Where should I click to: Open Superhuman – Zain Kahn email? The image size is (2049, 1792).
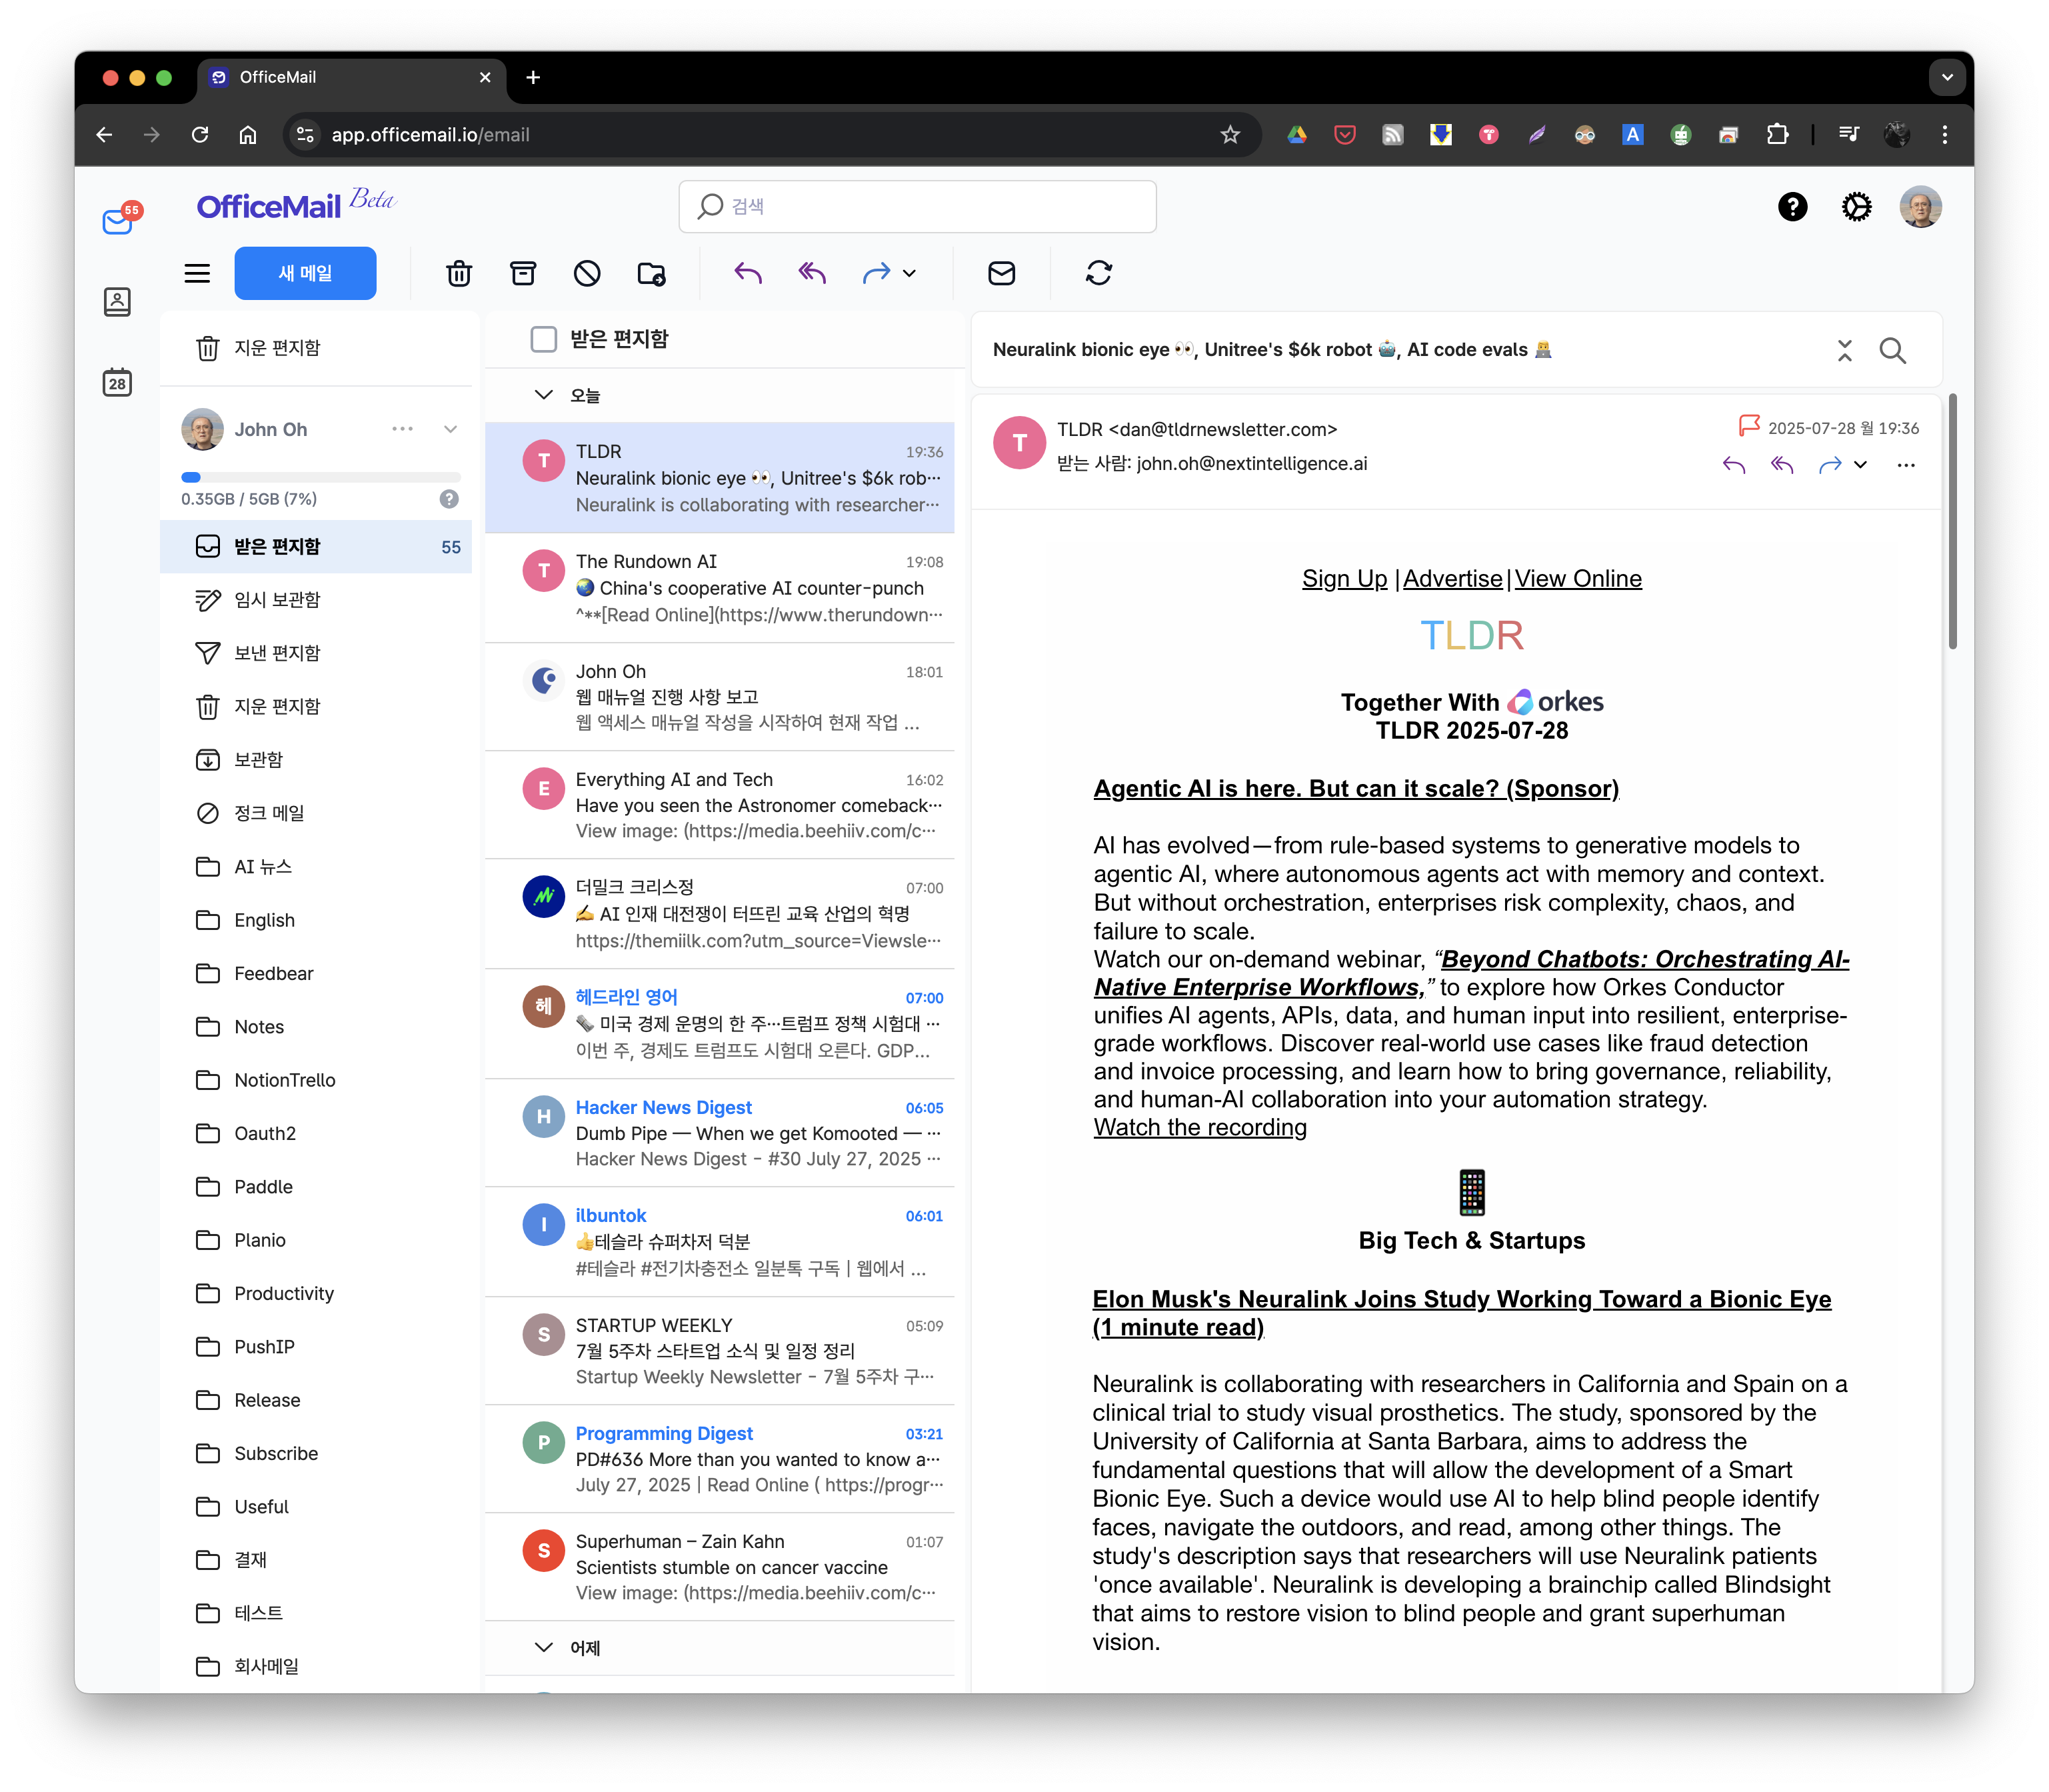point(719,1567)
